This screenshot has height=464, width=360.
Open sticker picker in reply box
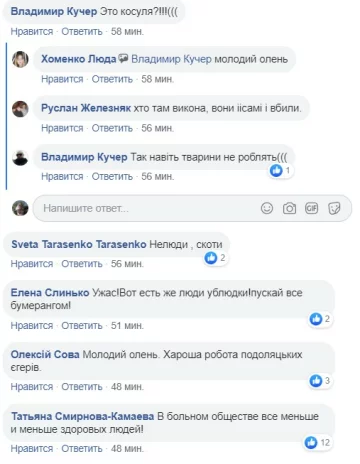tap(334, 209)
